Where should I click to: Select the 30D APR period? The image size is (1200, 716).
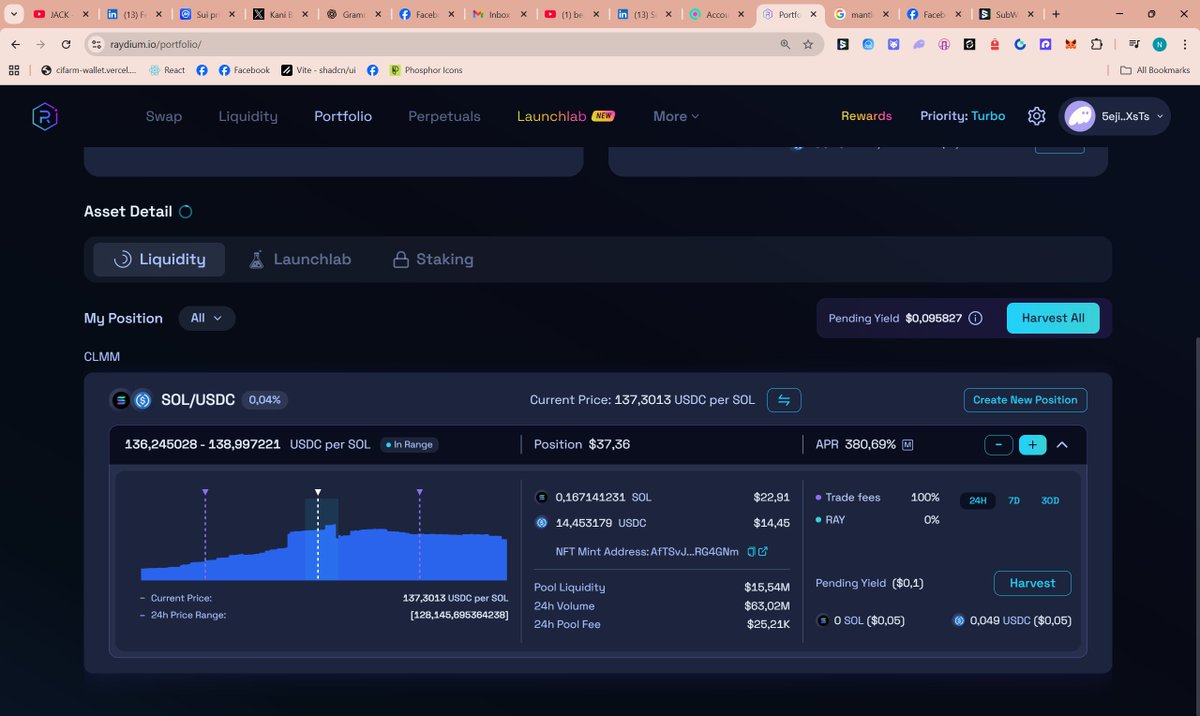(x=1050, y=500)
